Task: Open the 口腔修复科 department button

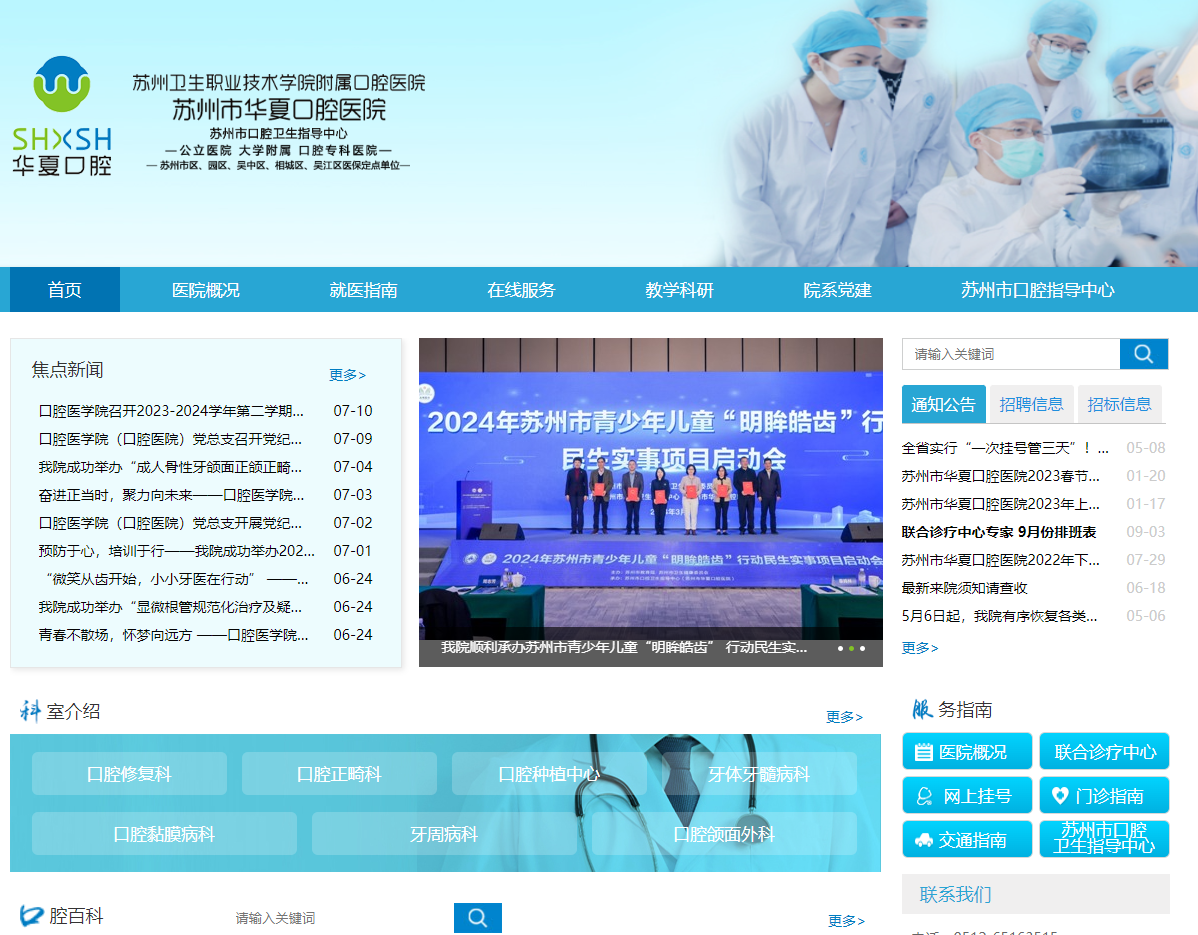Action: [129, 774]
